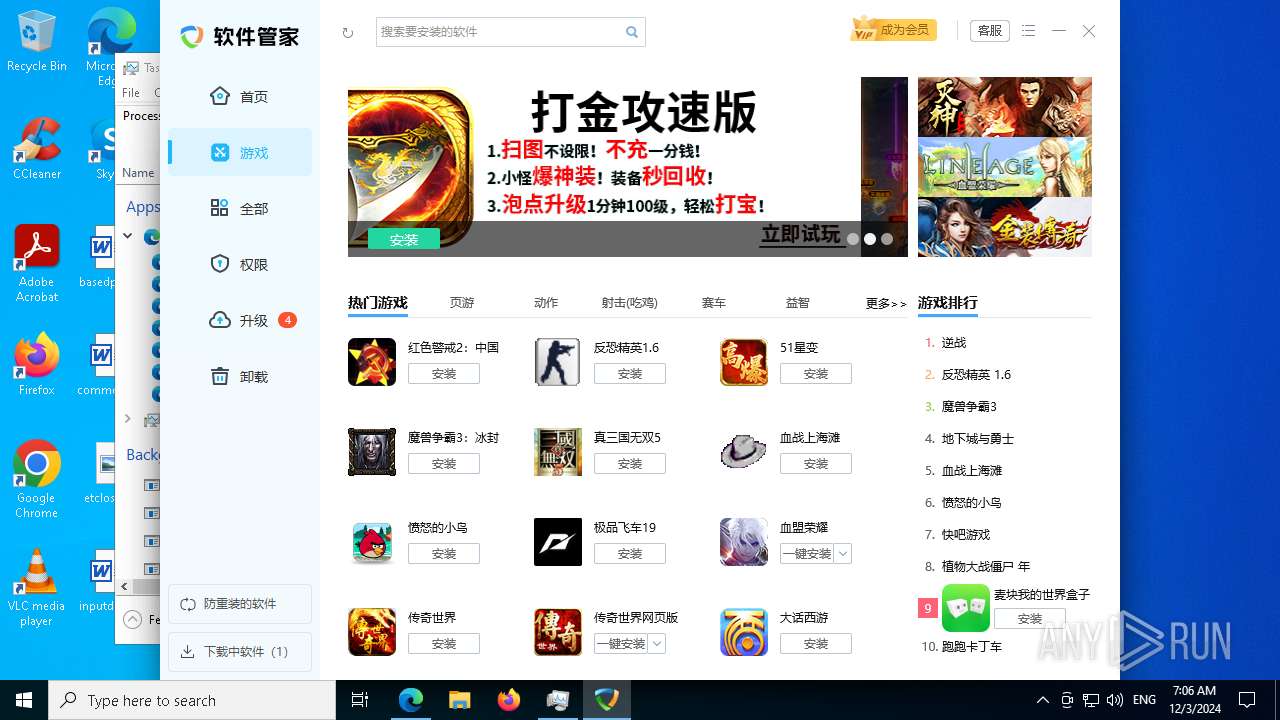Open dropdown arrow next to 传奇世界网页版 一键安装
Image resolution: width=1280 pixels, height=720 pixels.
coord(657,643)
